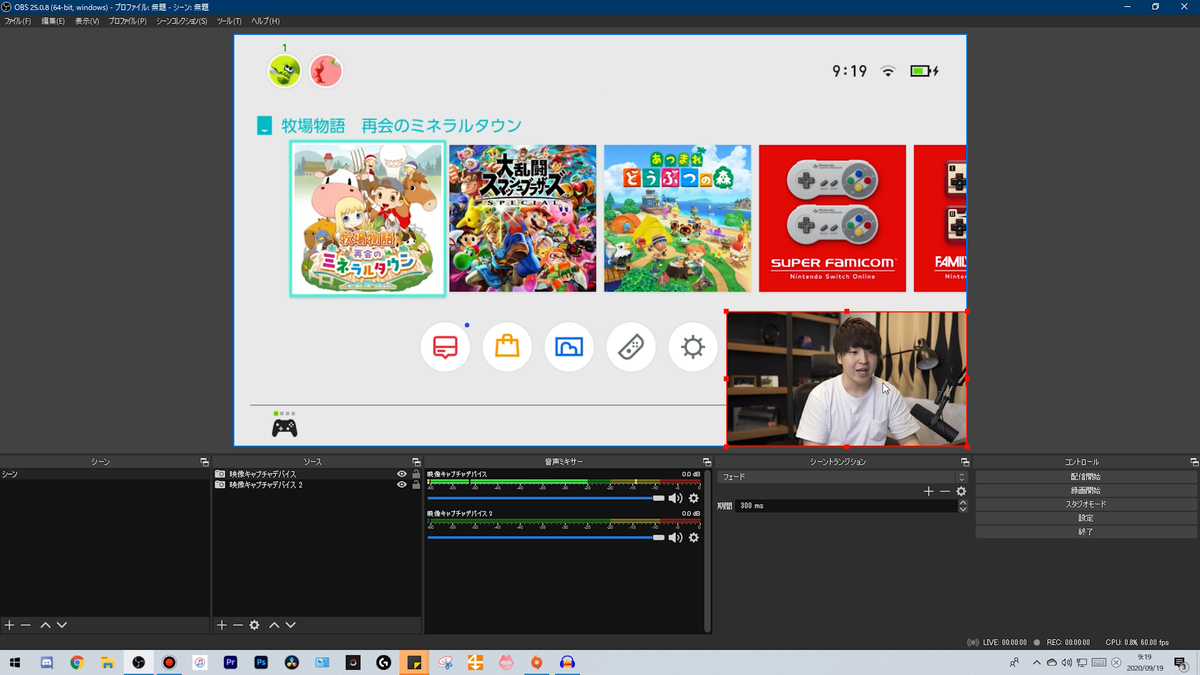The image size is (1200, 675).
Task: Open DaVinci Resolve from the taskbar
Action: click(292, 662)
